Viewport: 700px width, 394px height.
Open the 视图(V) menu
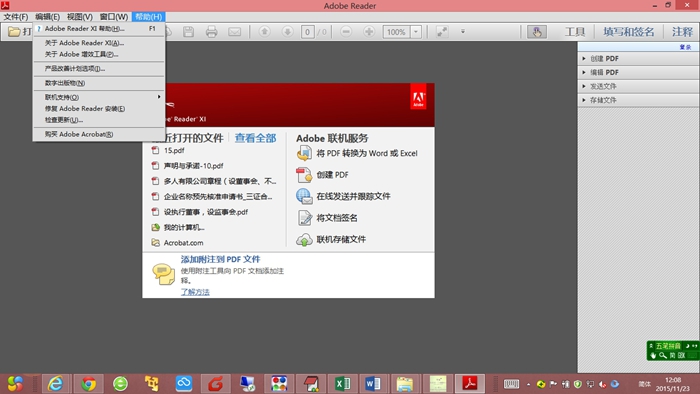coord(79,17)
